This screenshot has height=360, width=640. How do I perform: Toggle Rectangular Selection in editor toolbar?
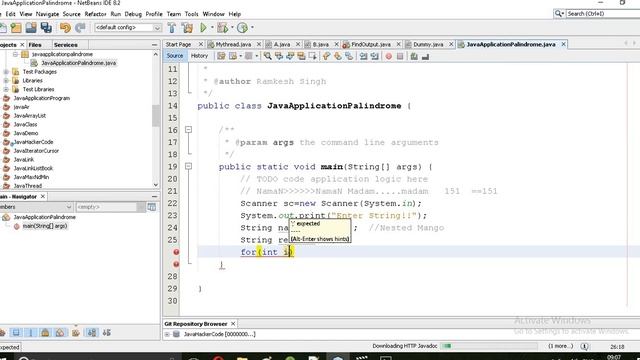pyautogui.click(x=313, y=56)
